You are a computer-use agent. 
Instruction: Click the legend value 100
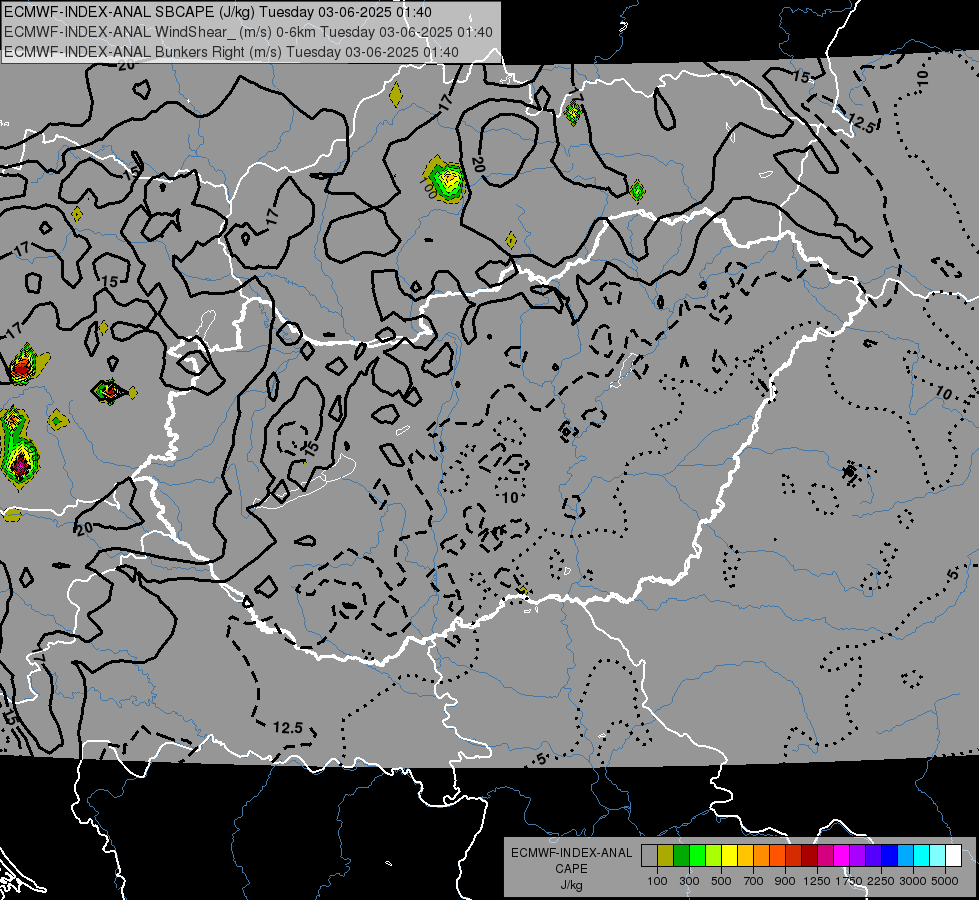[x=657, y=881]
